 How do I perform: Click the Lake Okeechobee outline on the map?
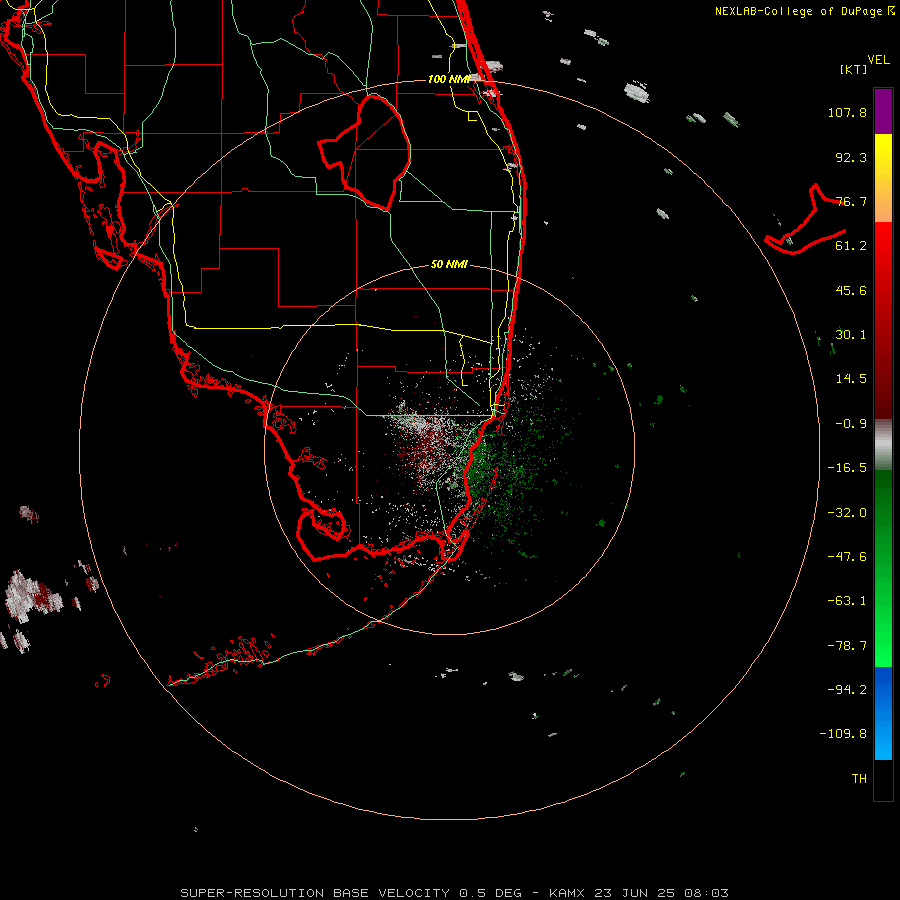365,153
